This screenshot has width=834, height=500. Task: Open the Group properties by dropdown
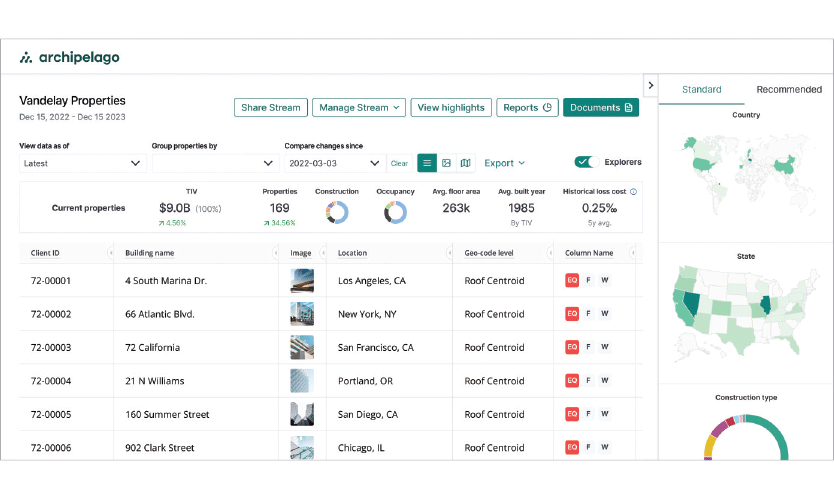(x=215, y=163)
